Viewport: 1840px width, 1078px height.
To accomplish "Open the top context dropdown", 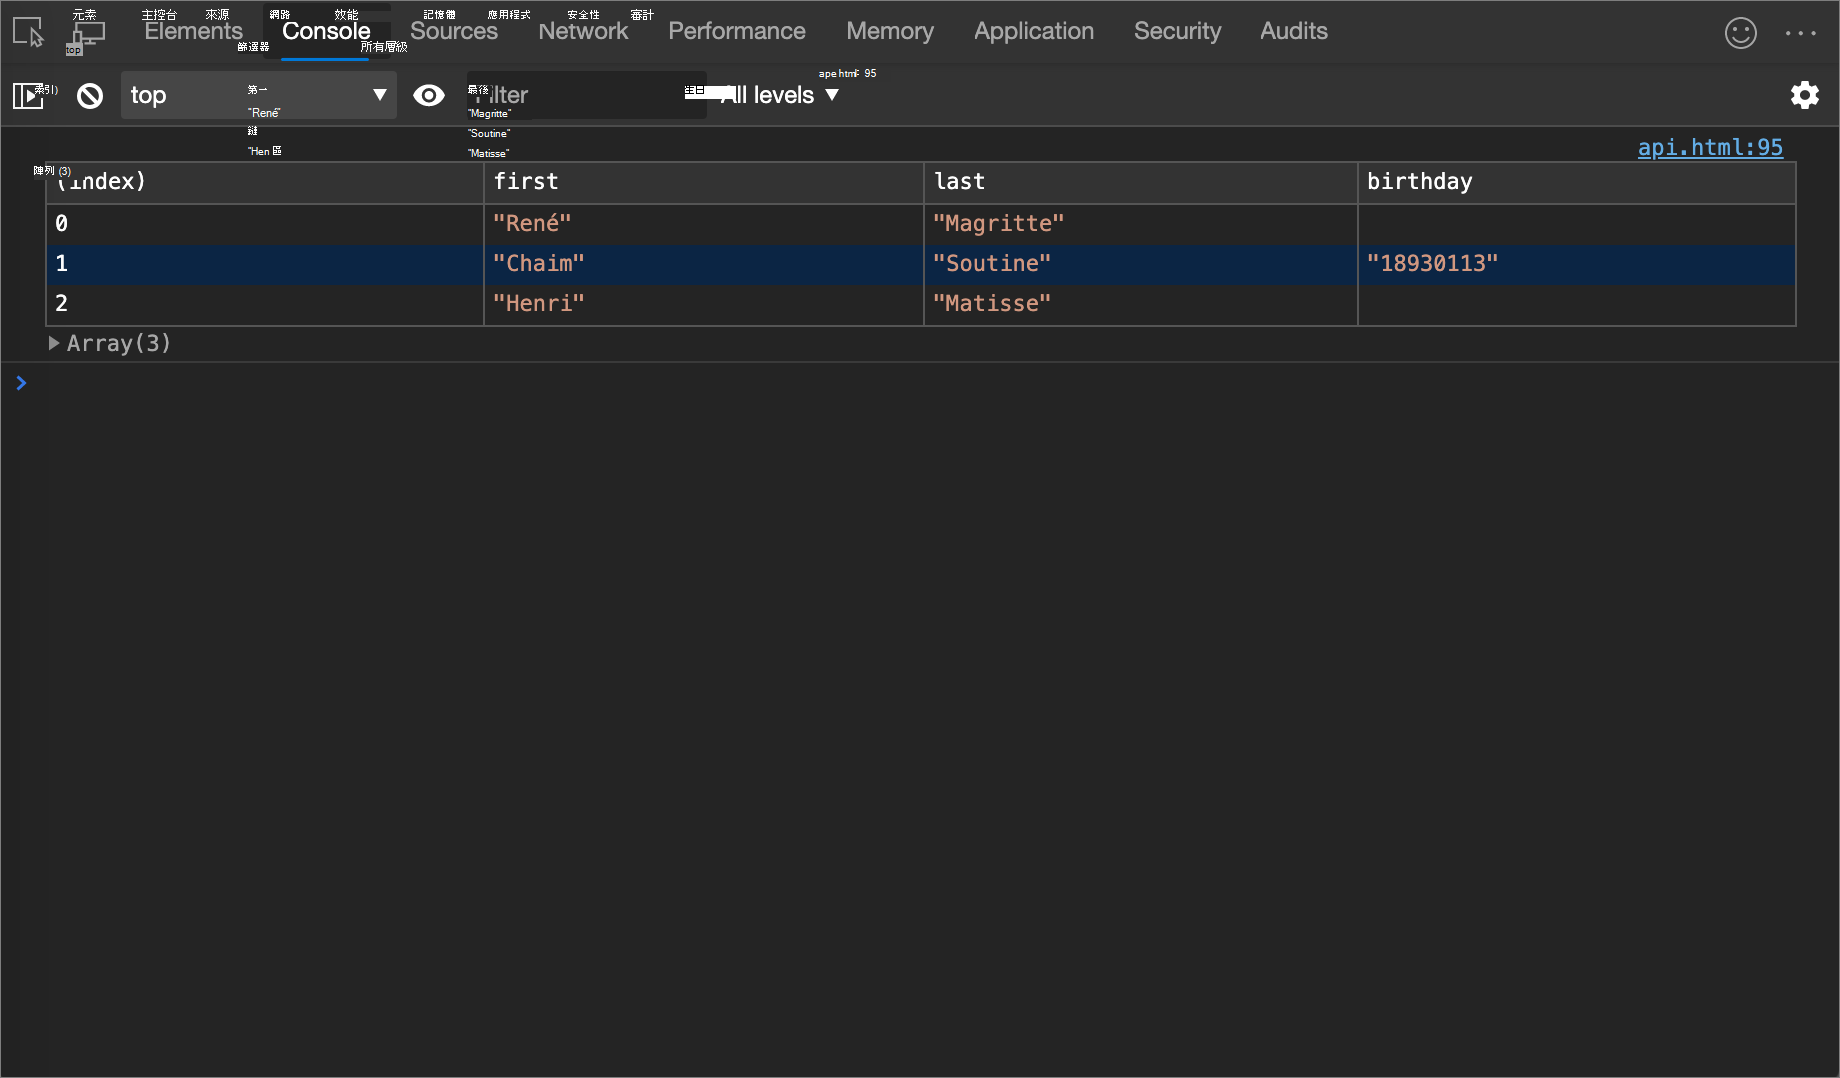I will 259,95.
